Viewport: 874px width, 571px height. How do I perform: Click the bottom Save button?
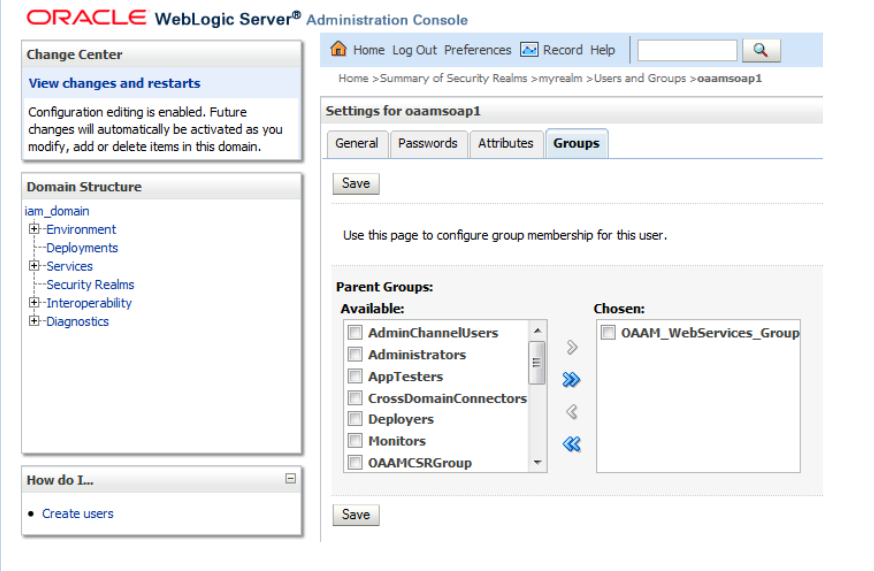pyautogui.click(x=356, y=515)
